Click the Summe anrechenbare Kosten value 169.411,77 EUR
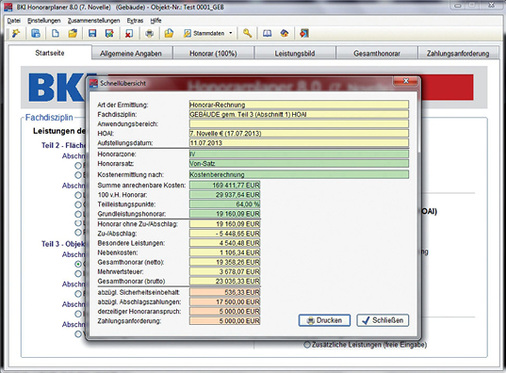This screenshot has width=506, height=373. point(225,185)
